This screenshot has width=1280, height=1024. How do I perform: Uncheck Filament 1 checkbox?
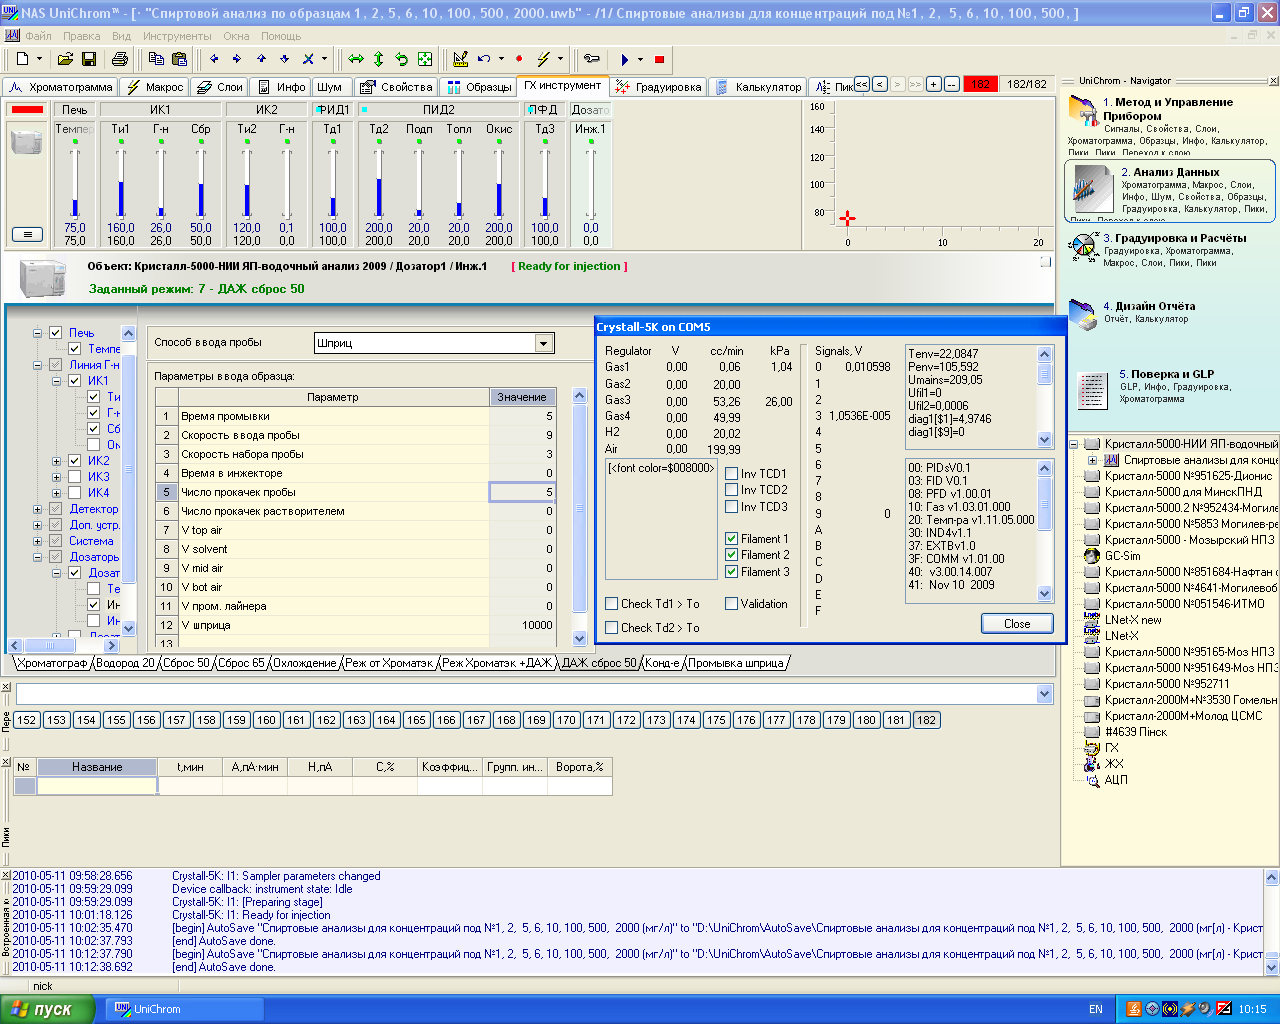(732, 539)
